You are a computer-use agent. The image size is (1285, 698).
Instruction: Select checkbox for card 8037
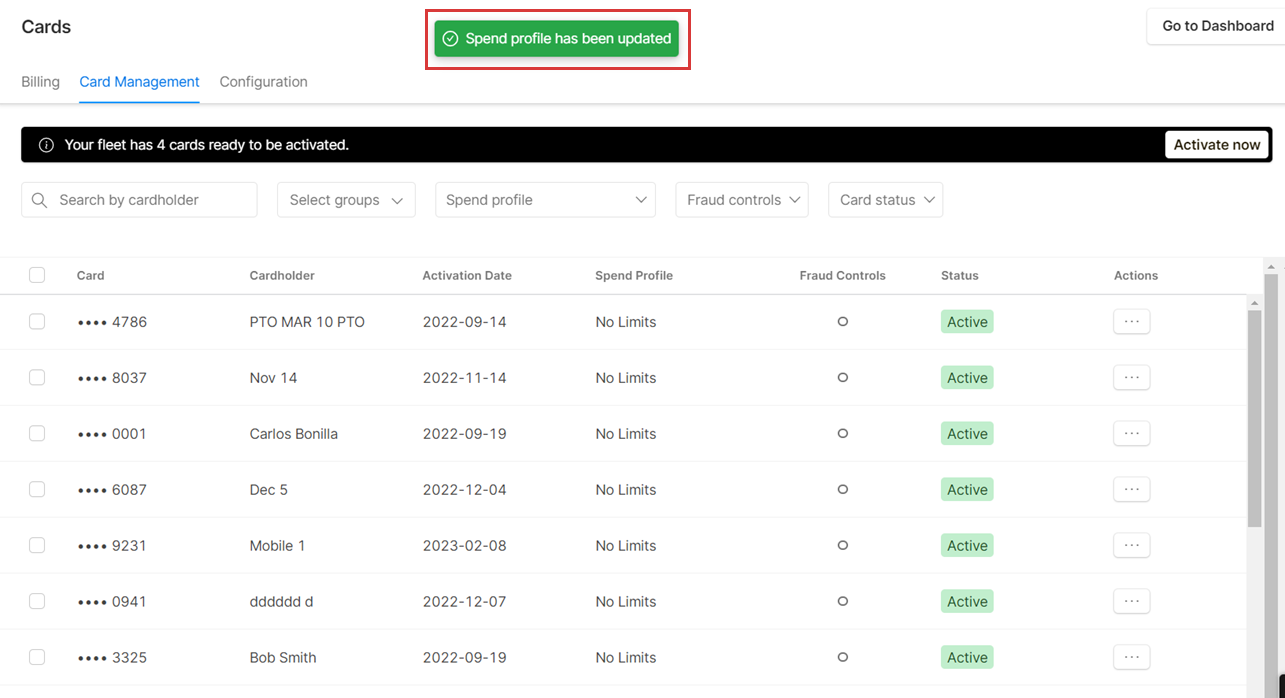(x=37, y=378)
